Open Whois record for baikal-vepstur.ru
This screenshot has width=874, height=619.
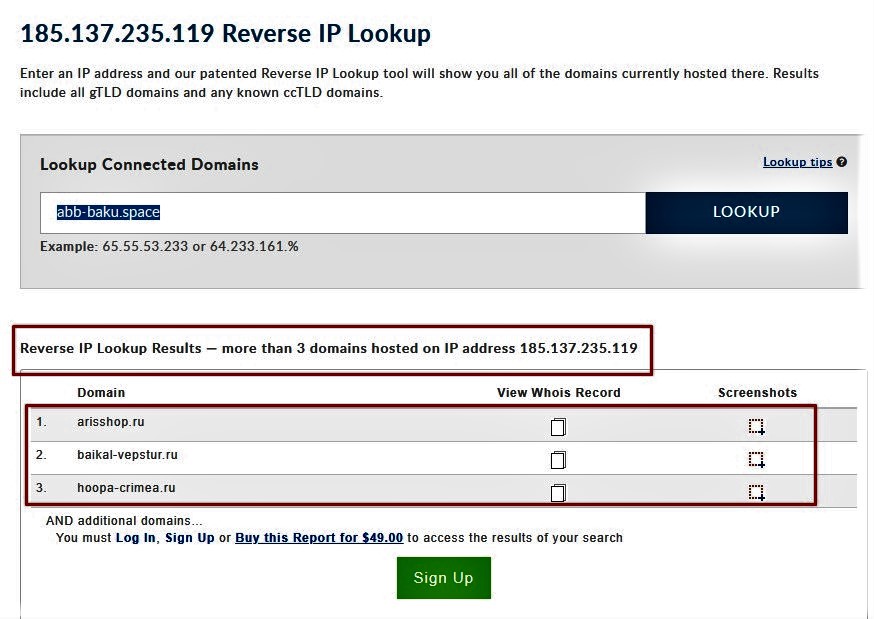558,460
